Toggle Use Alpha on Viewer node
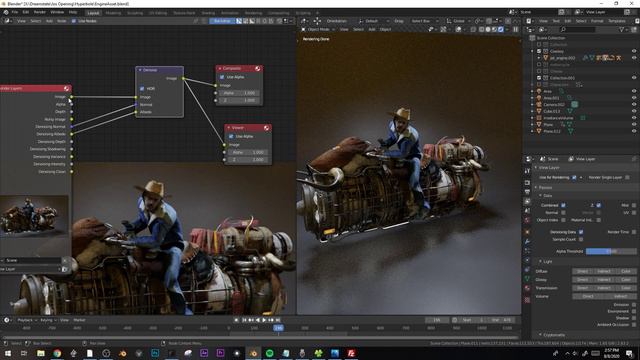Image resolution: width=640 pixels, height=360 pixels. (x=231, y=136)
